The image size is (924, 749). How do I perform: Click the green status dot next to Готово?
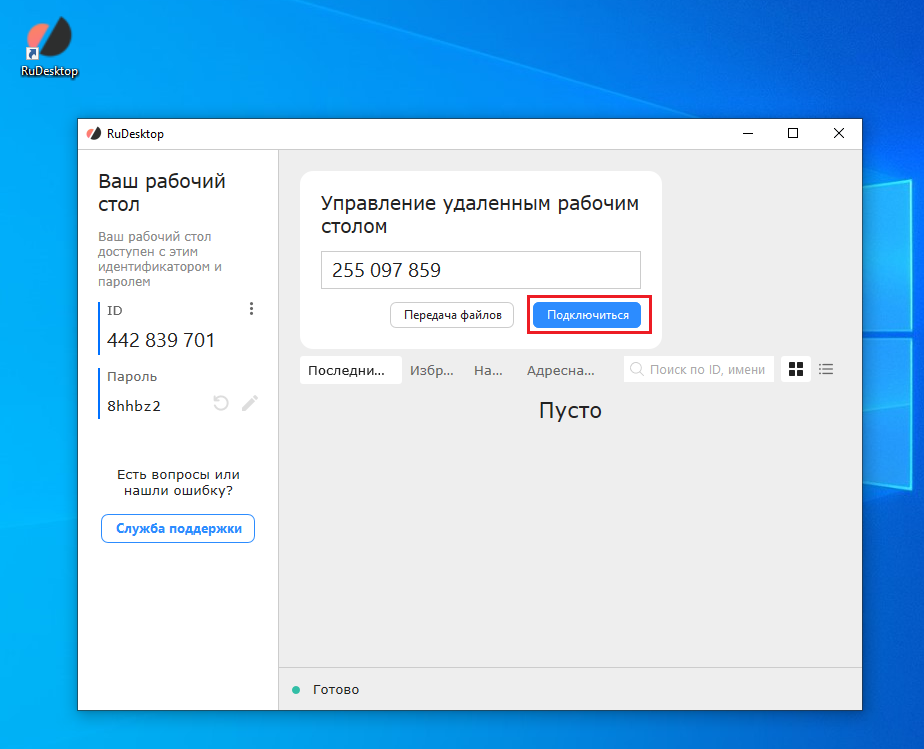coord(295,689)
